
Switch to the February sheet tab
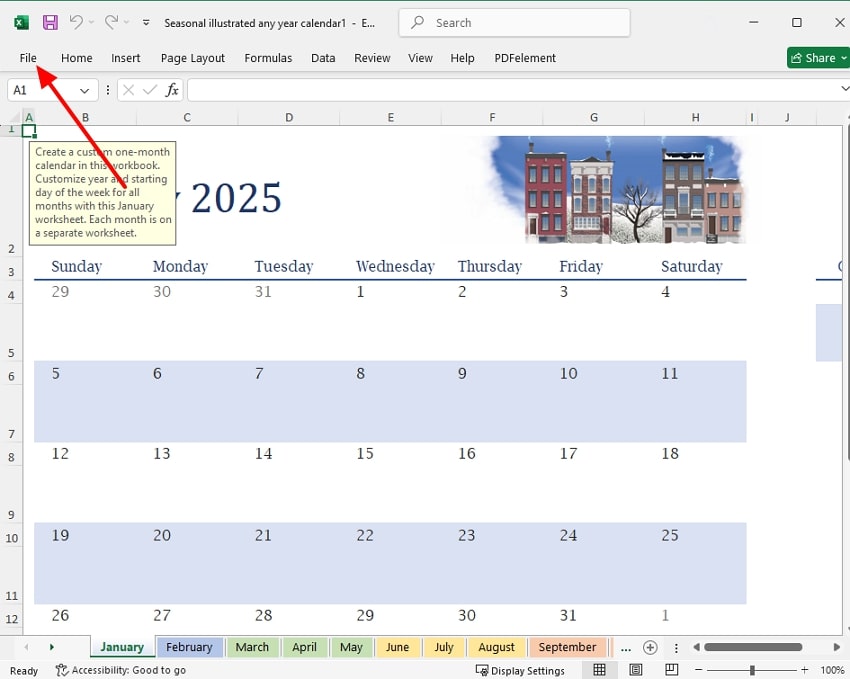[x=189, y=647]
